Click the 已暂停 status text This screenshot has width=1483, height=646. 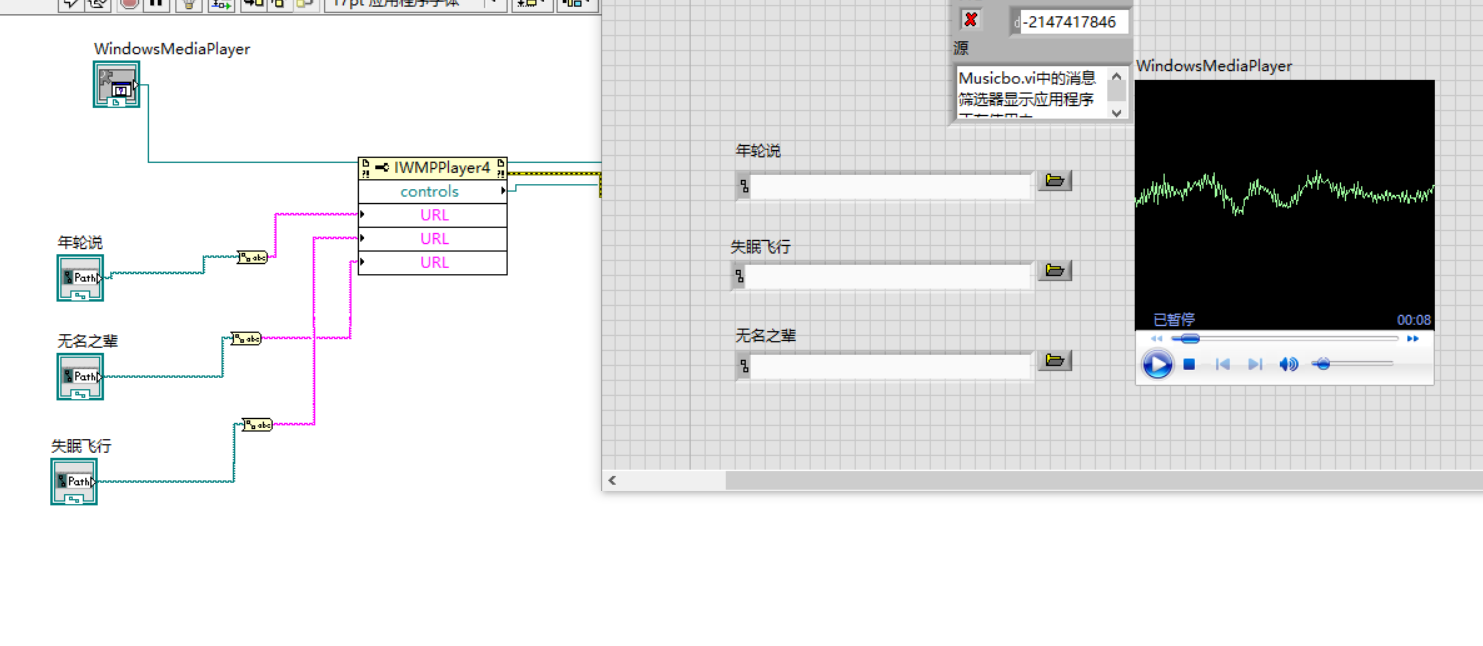click(1174, 320)
